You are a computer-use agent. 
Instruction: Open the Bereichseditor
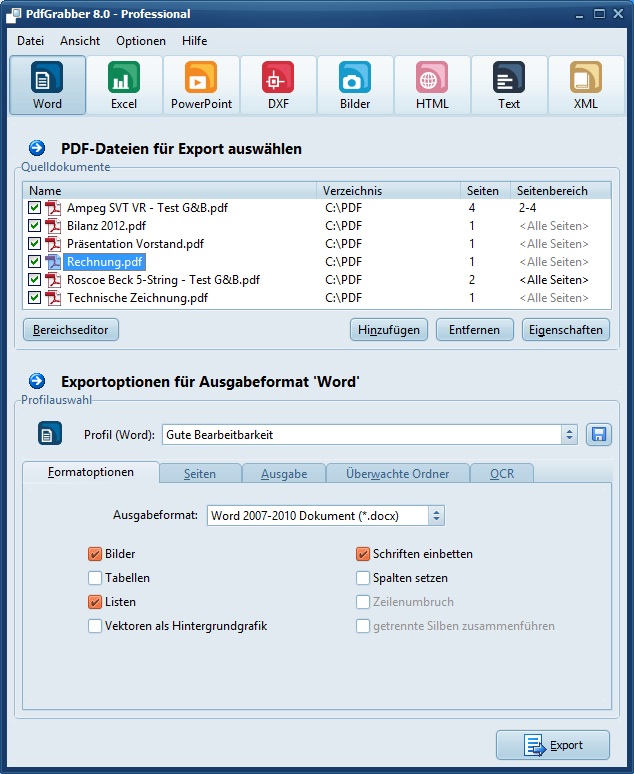point(71,330)
